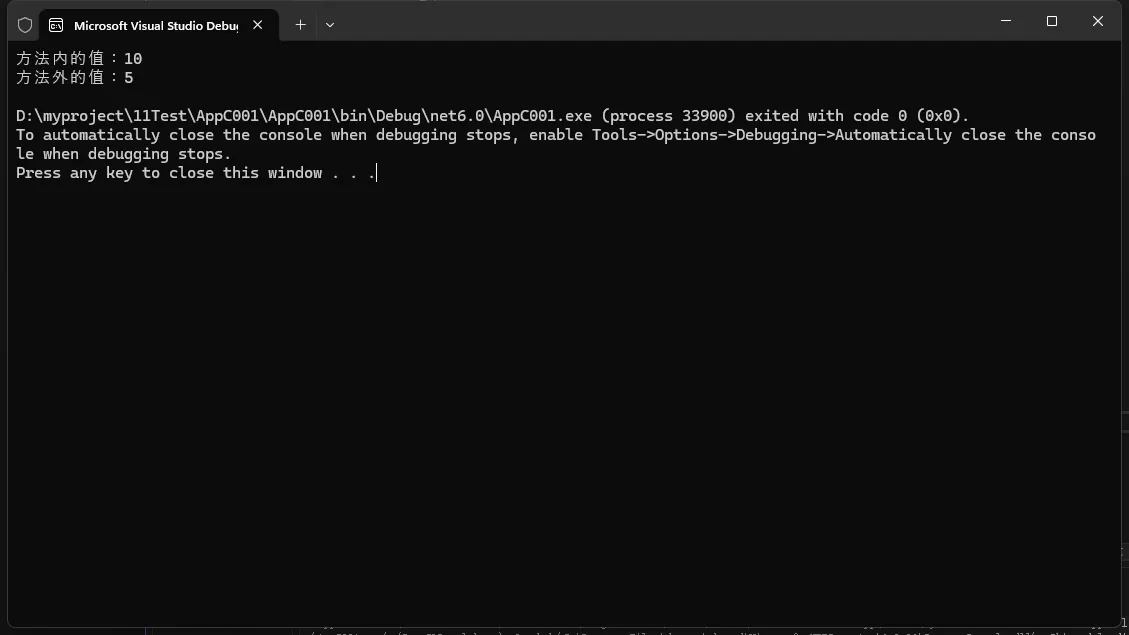Viewport: 1129px width, 635px height.
Task: Click the 'le when debugging stops.' line
Action: (x=124, y=154)
